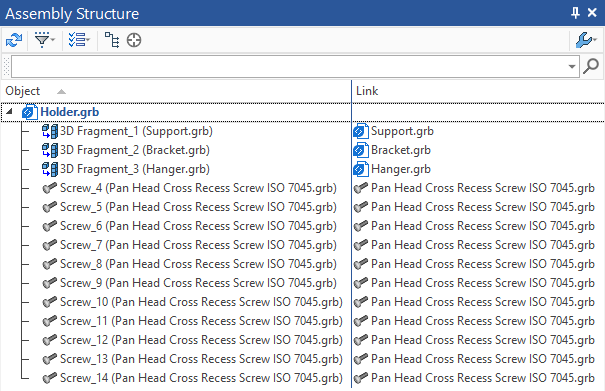Click the 3D Fragment_1 fragment icon

(50, 131)
